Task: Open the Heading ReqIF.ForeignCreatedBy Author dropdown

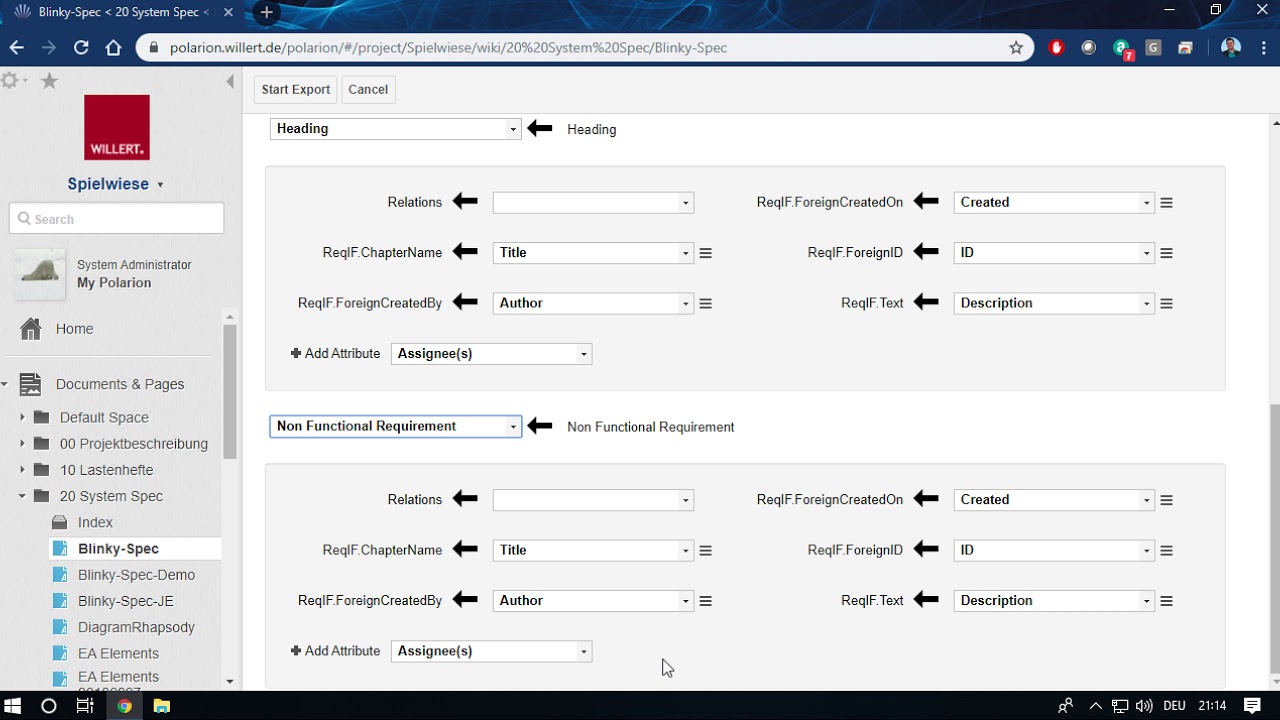Action: [x=593, y=304]
